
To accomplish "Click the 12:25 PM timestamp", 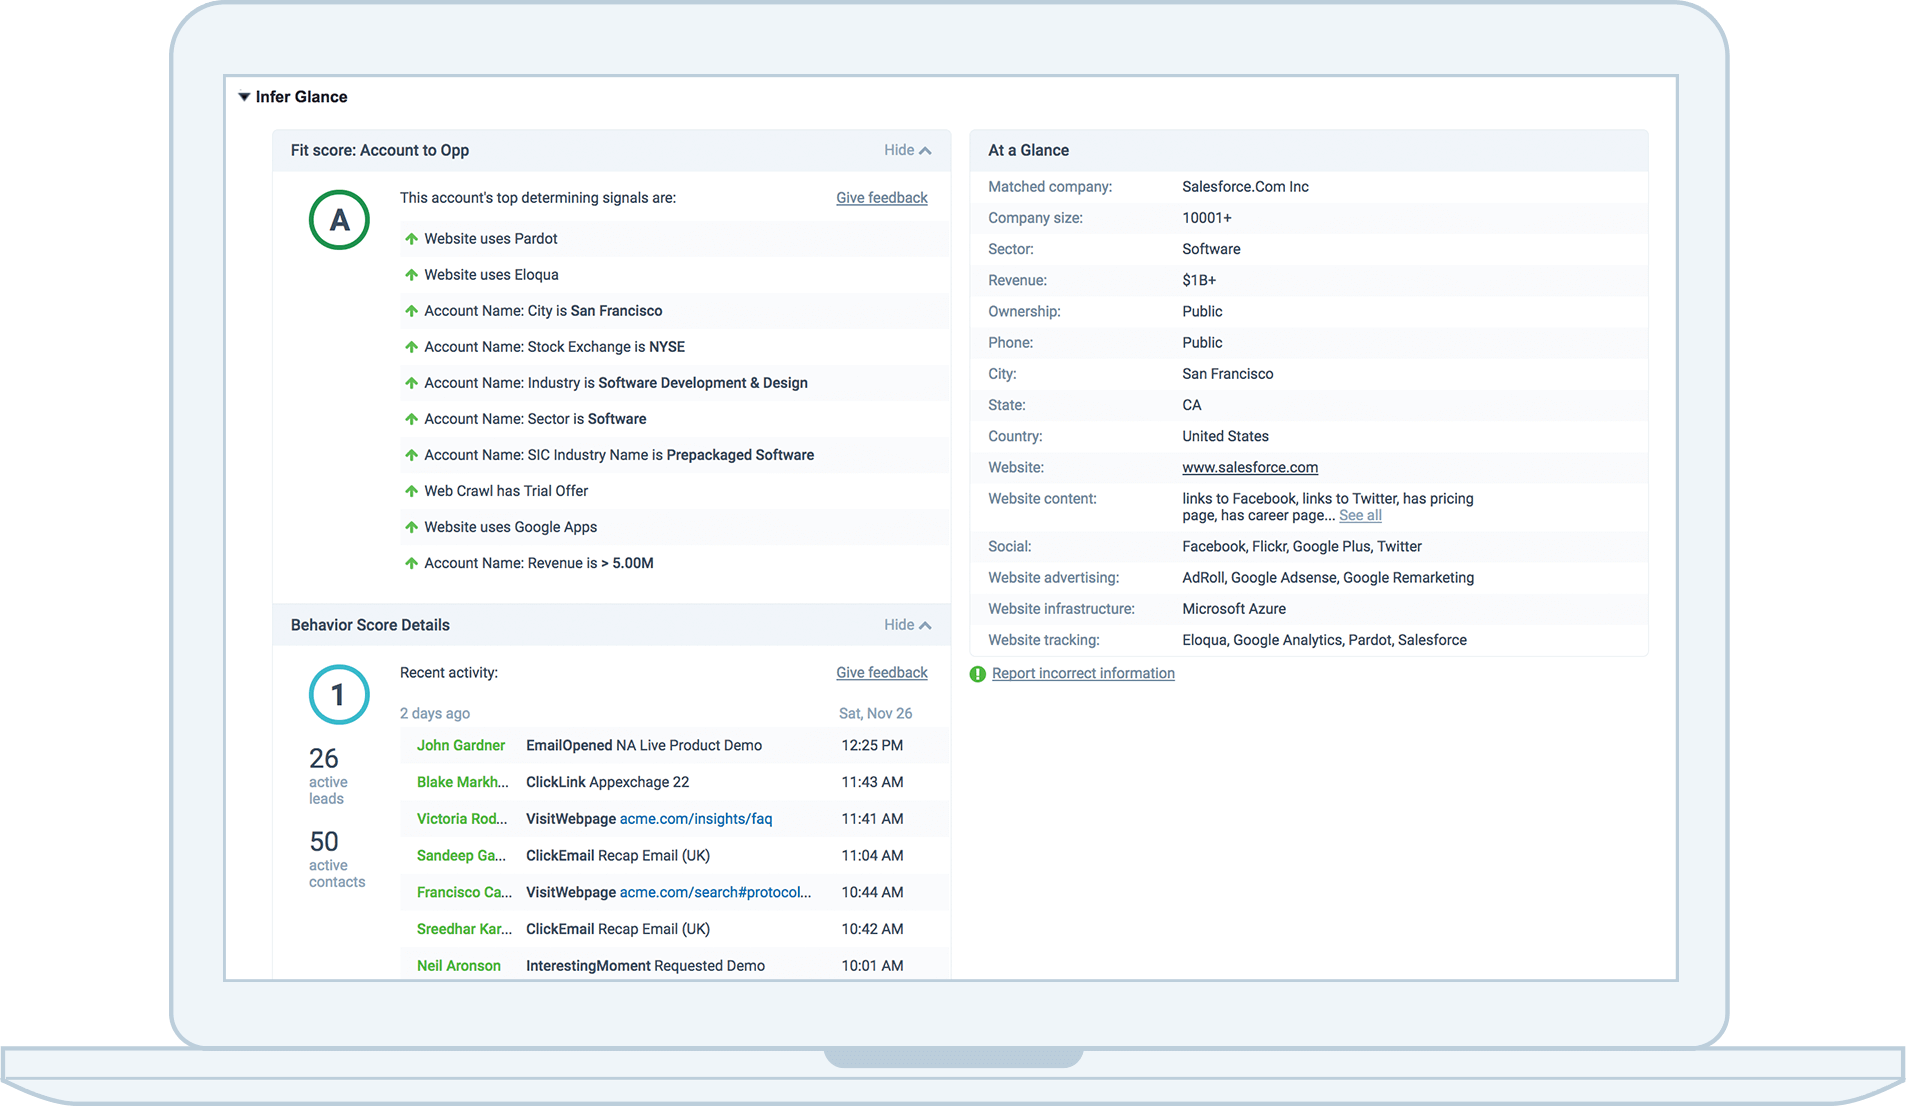I will [872, 745].
